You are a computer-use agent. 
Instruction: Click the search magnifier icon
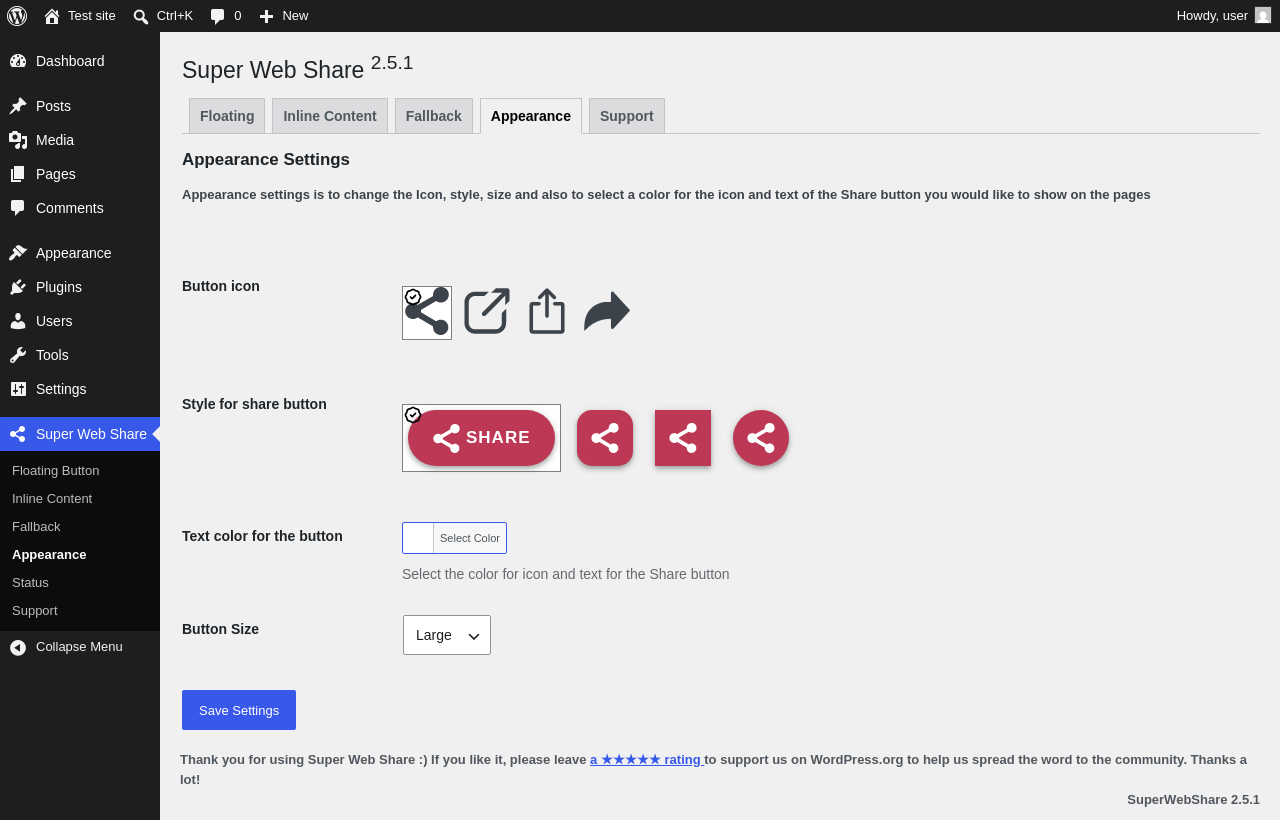[x=141, y=16]
